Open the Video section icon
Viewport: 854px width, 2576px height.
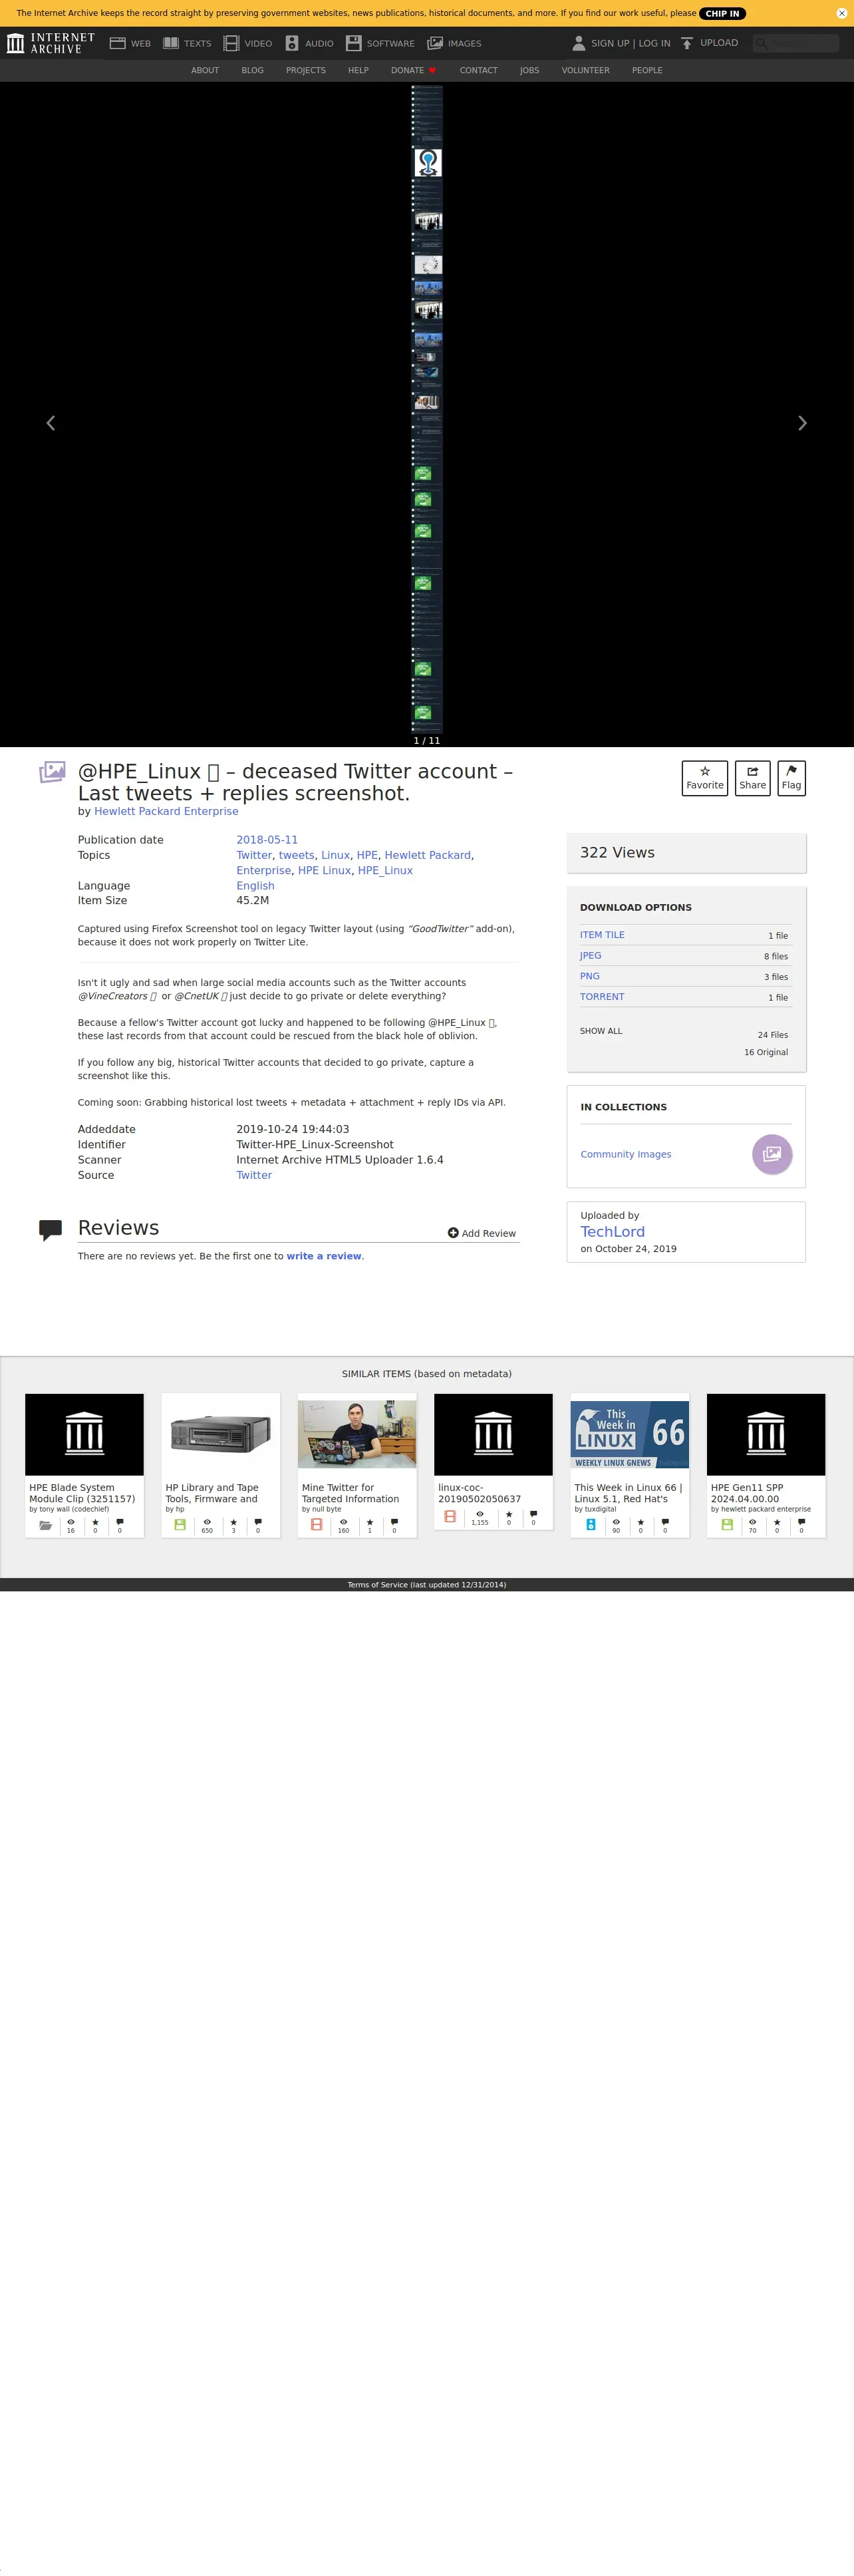coord(231,43)
